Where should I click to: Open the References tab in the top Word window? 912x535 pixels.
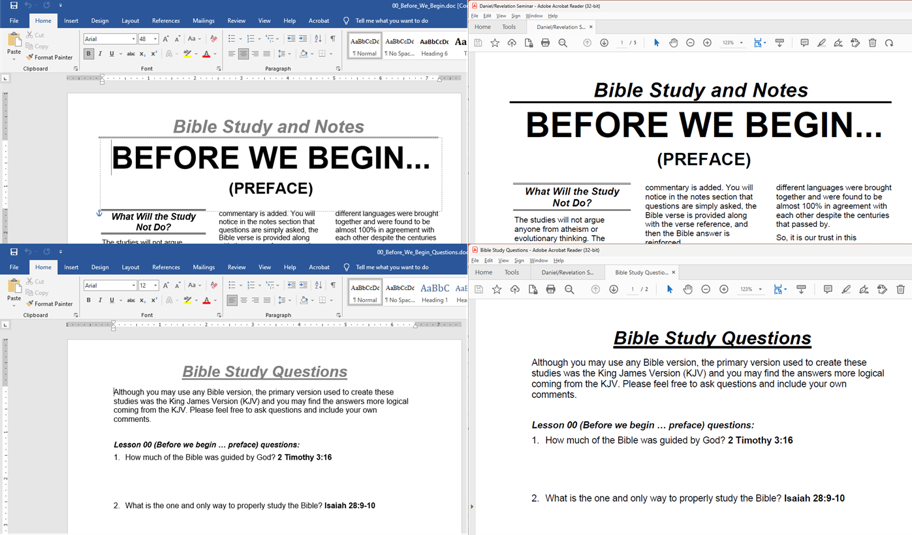point(166,20)
